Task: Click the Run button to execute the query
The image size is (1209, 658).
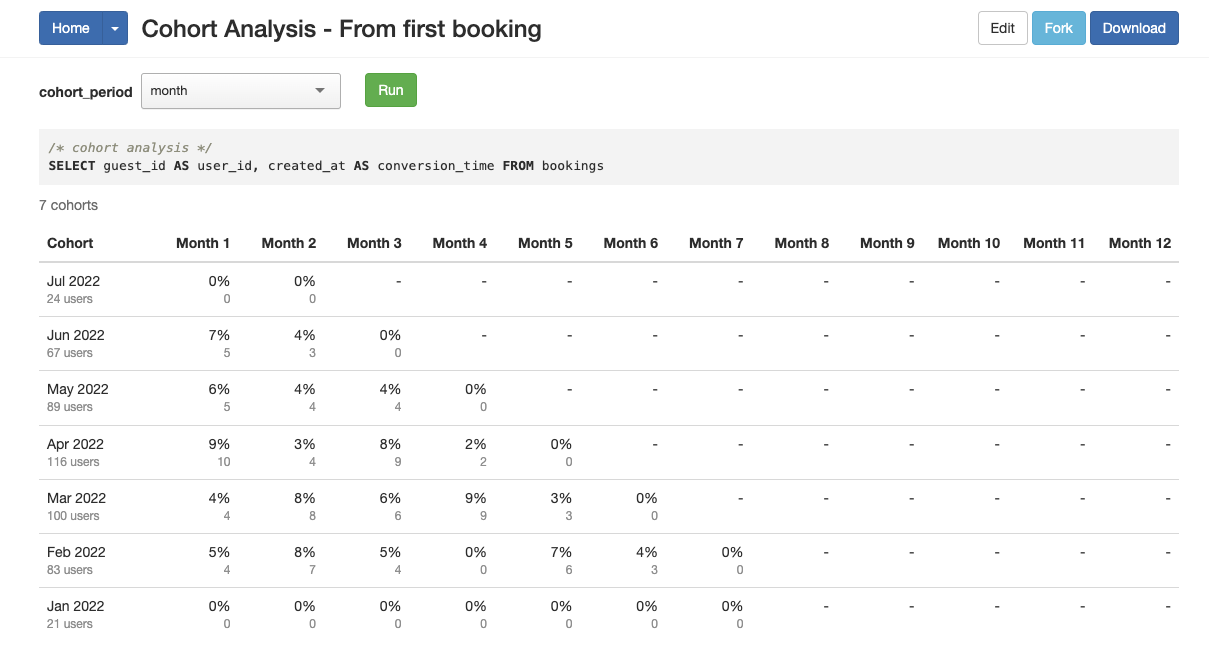Action: tap(390, 89)
